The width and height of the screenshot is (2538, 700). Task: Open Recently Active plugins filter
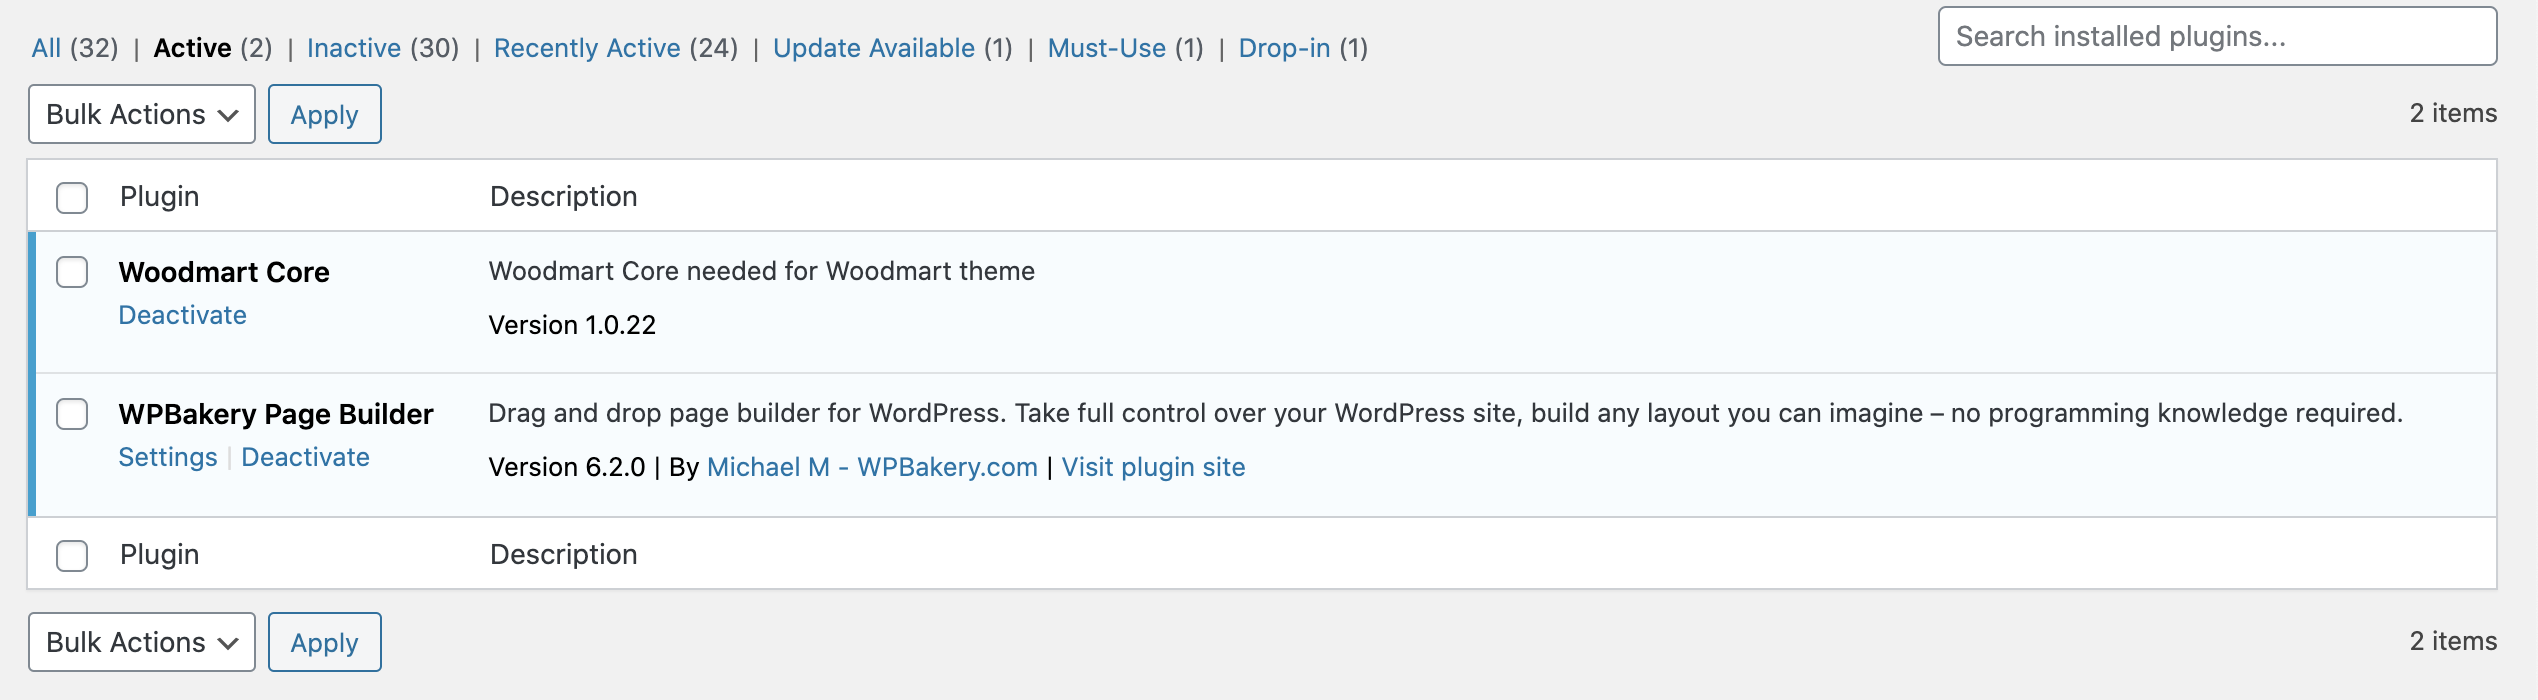tap(587, 48)
